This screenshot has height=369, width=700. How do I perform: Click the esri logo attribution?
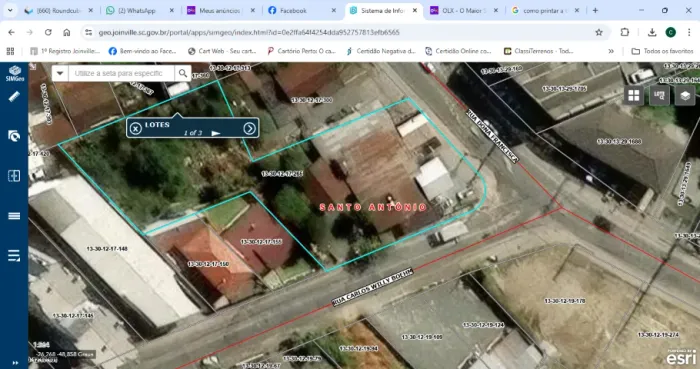tap(681, 357)
